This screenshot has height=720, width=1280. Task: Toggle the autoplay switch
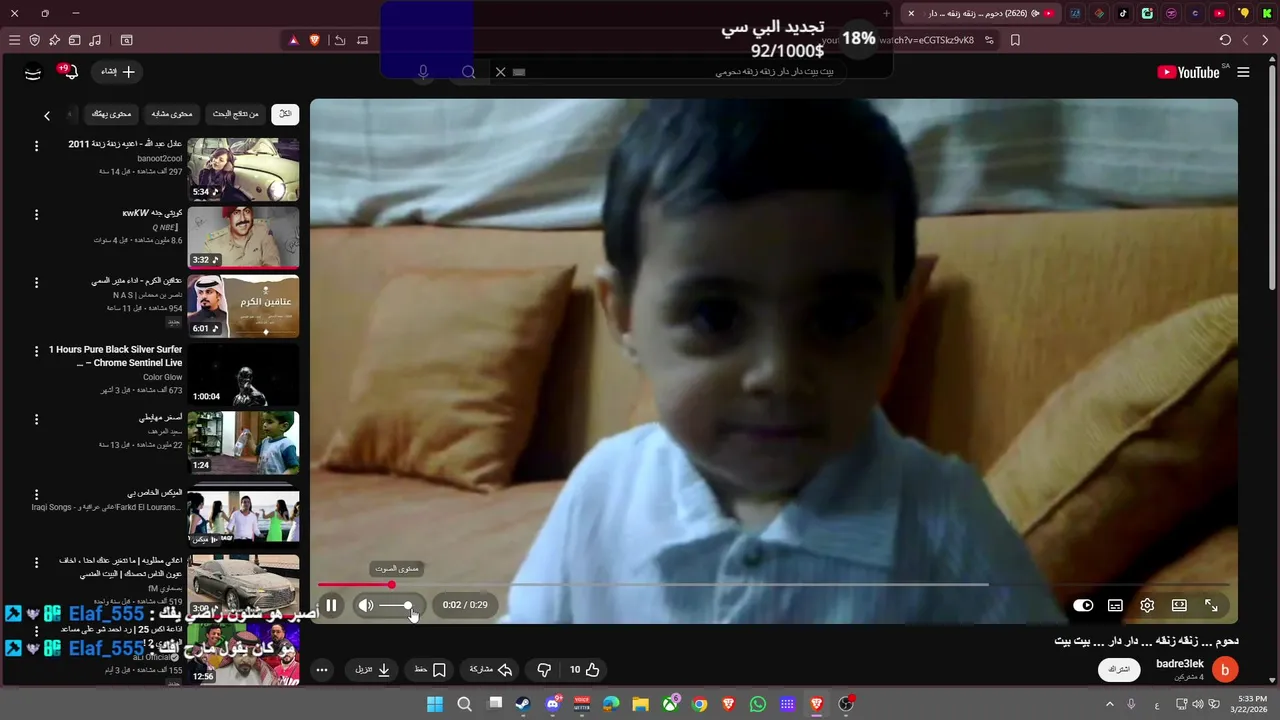[x=1083, y=605]
